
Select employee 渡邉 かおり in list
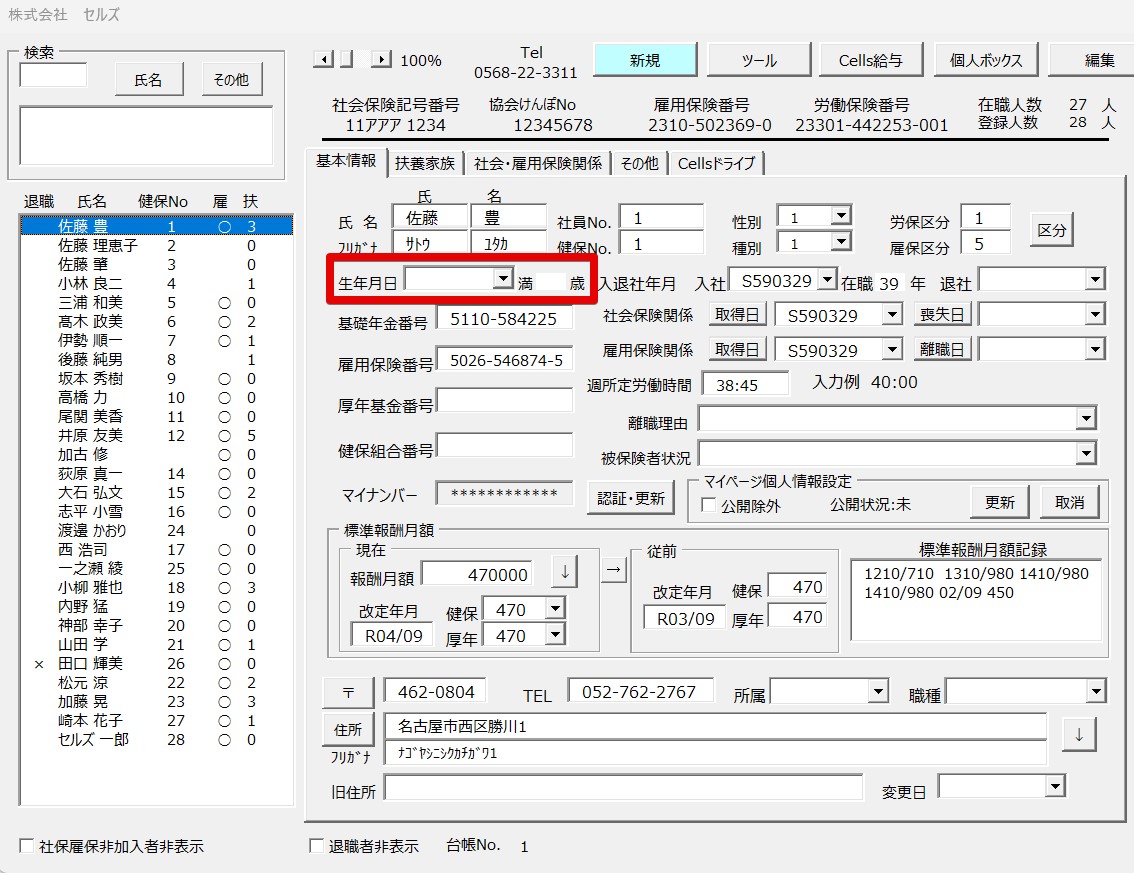[x=155, y=530]
